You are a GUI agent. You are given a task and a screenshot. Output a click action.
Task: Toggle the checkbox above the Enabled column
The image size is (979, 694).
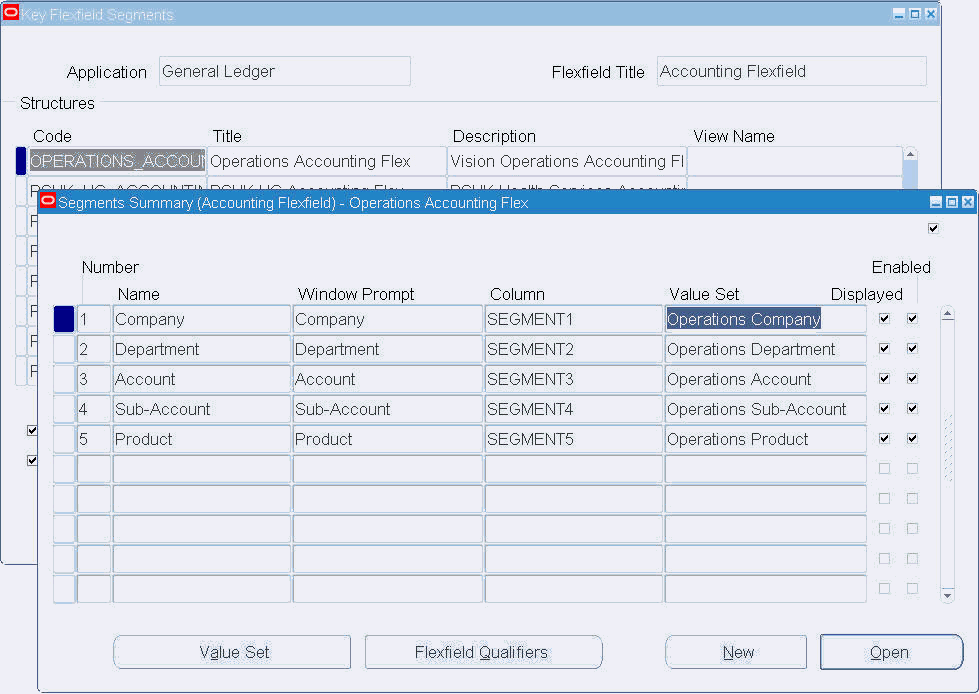pyautogui.click(x=933, y=228)
